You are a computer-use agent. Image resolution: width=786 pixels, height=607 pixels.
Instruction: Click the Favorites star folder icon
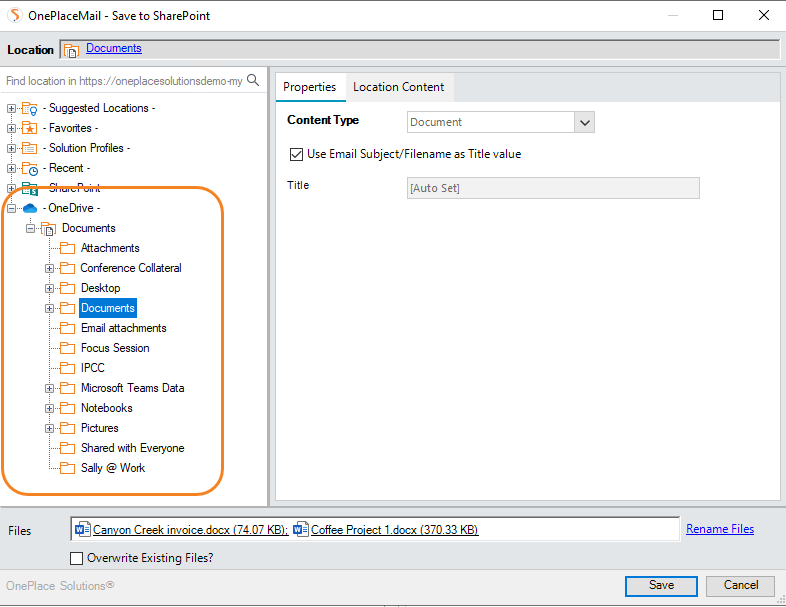click(x=30, y=128)
